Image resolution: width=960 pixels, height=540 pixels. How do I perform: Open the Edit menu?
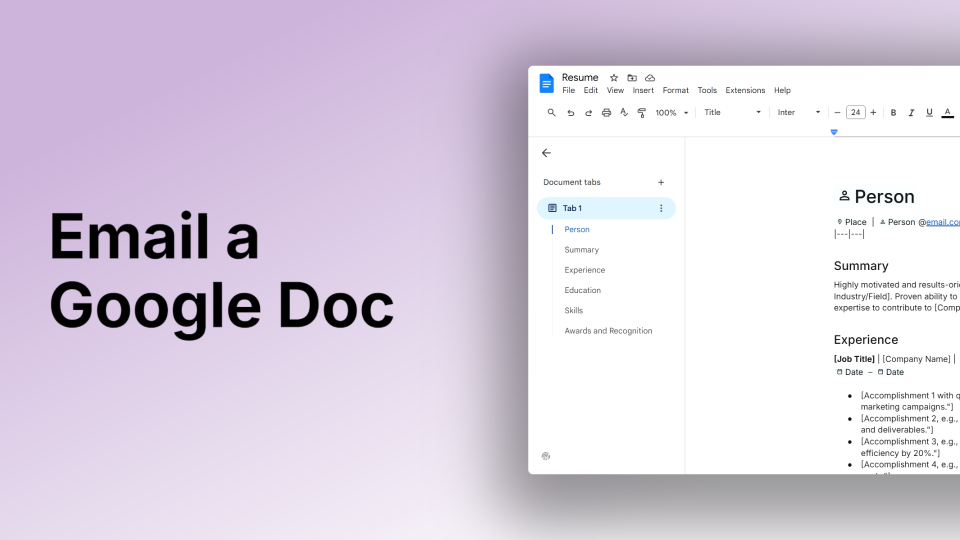(x=590, y=91)
